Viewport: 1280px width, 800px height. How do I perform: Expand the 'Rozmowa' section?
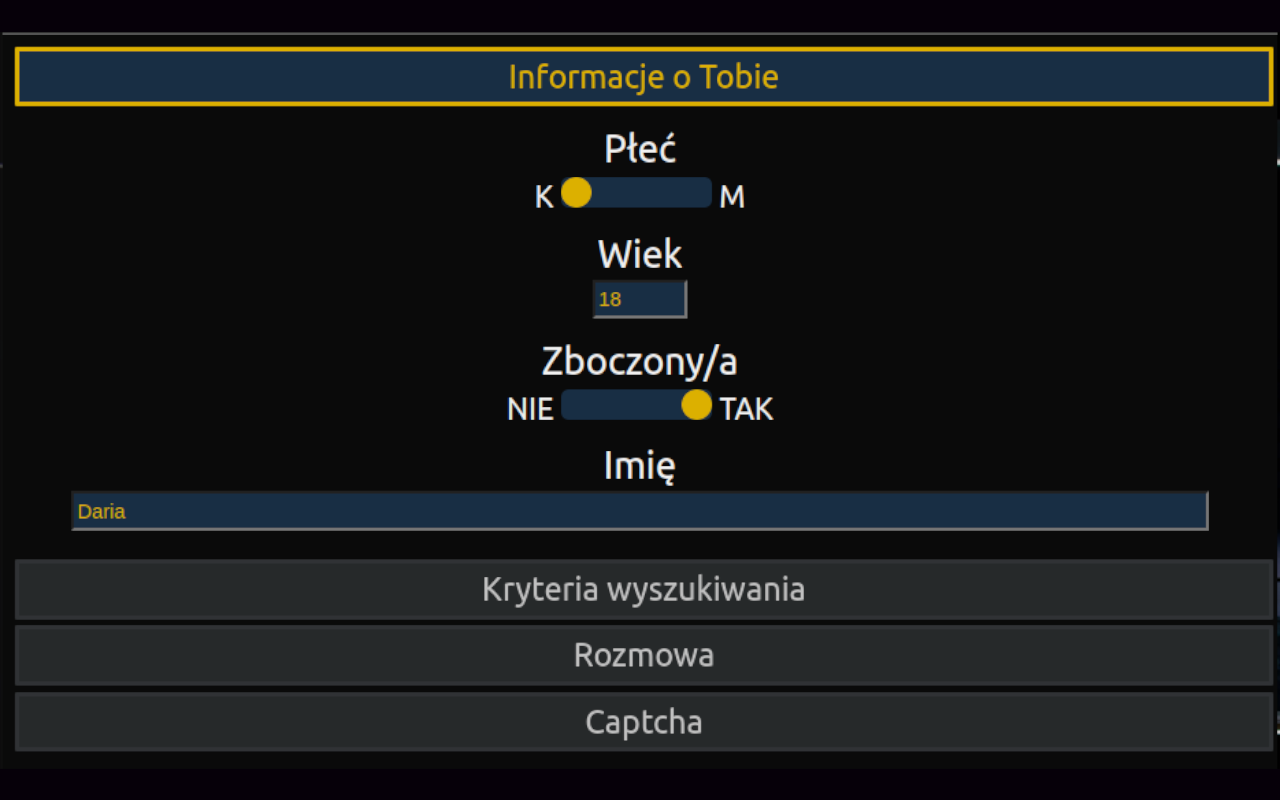[643, 655]
